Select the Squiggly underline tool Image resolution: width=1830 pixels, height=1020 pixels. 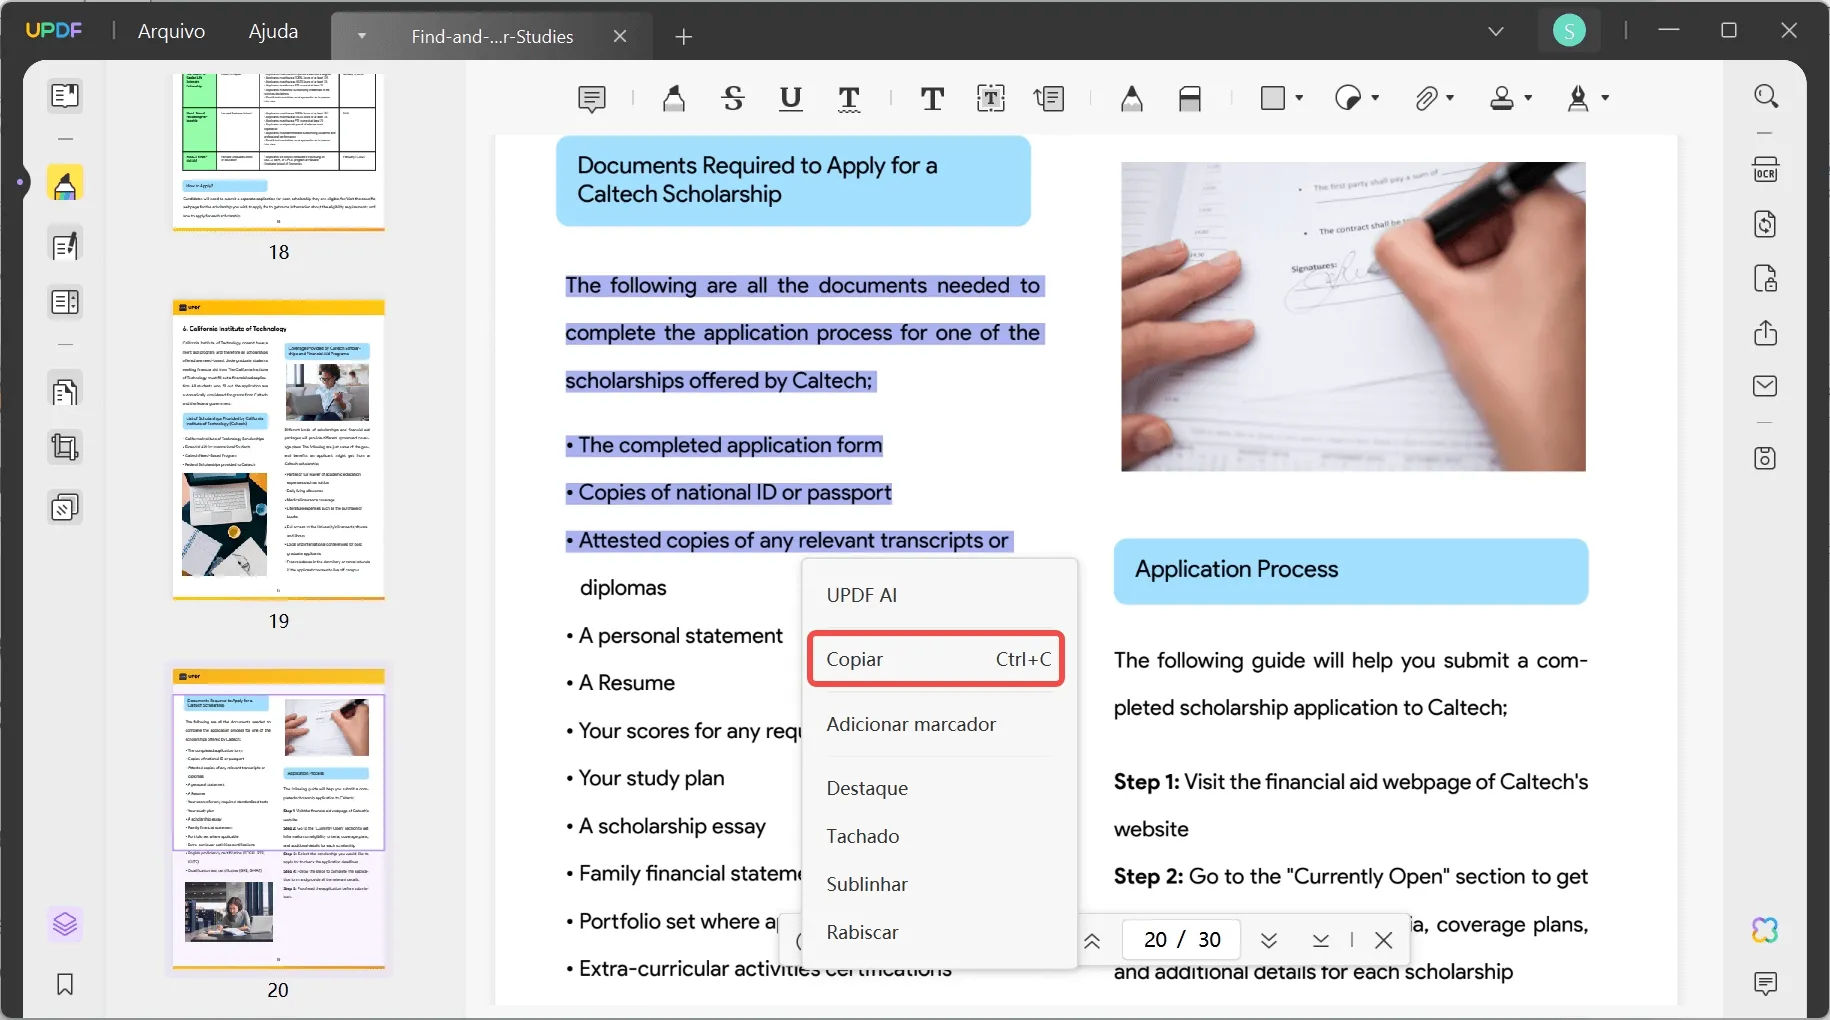click(849, 98)
